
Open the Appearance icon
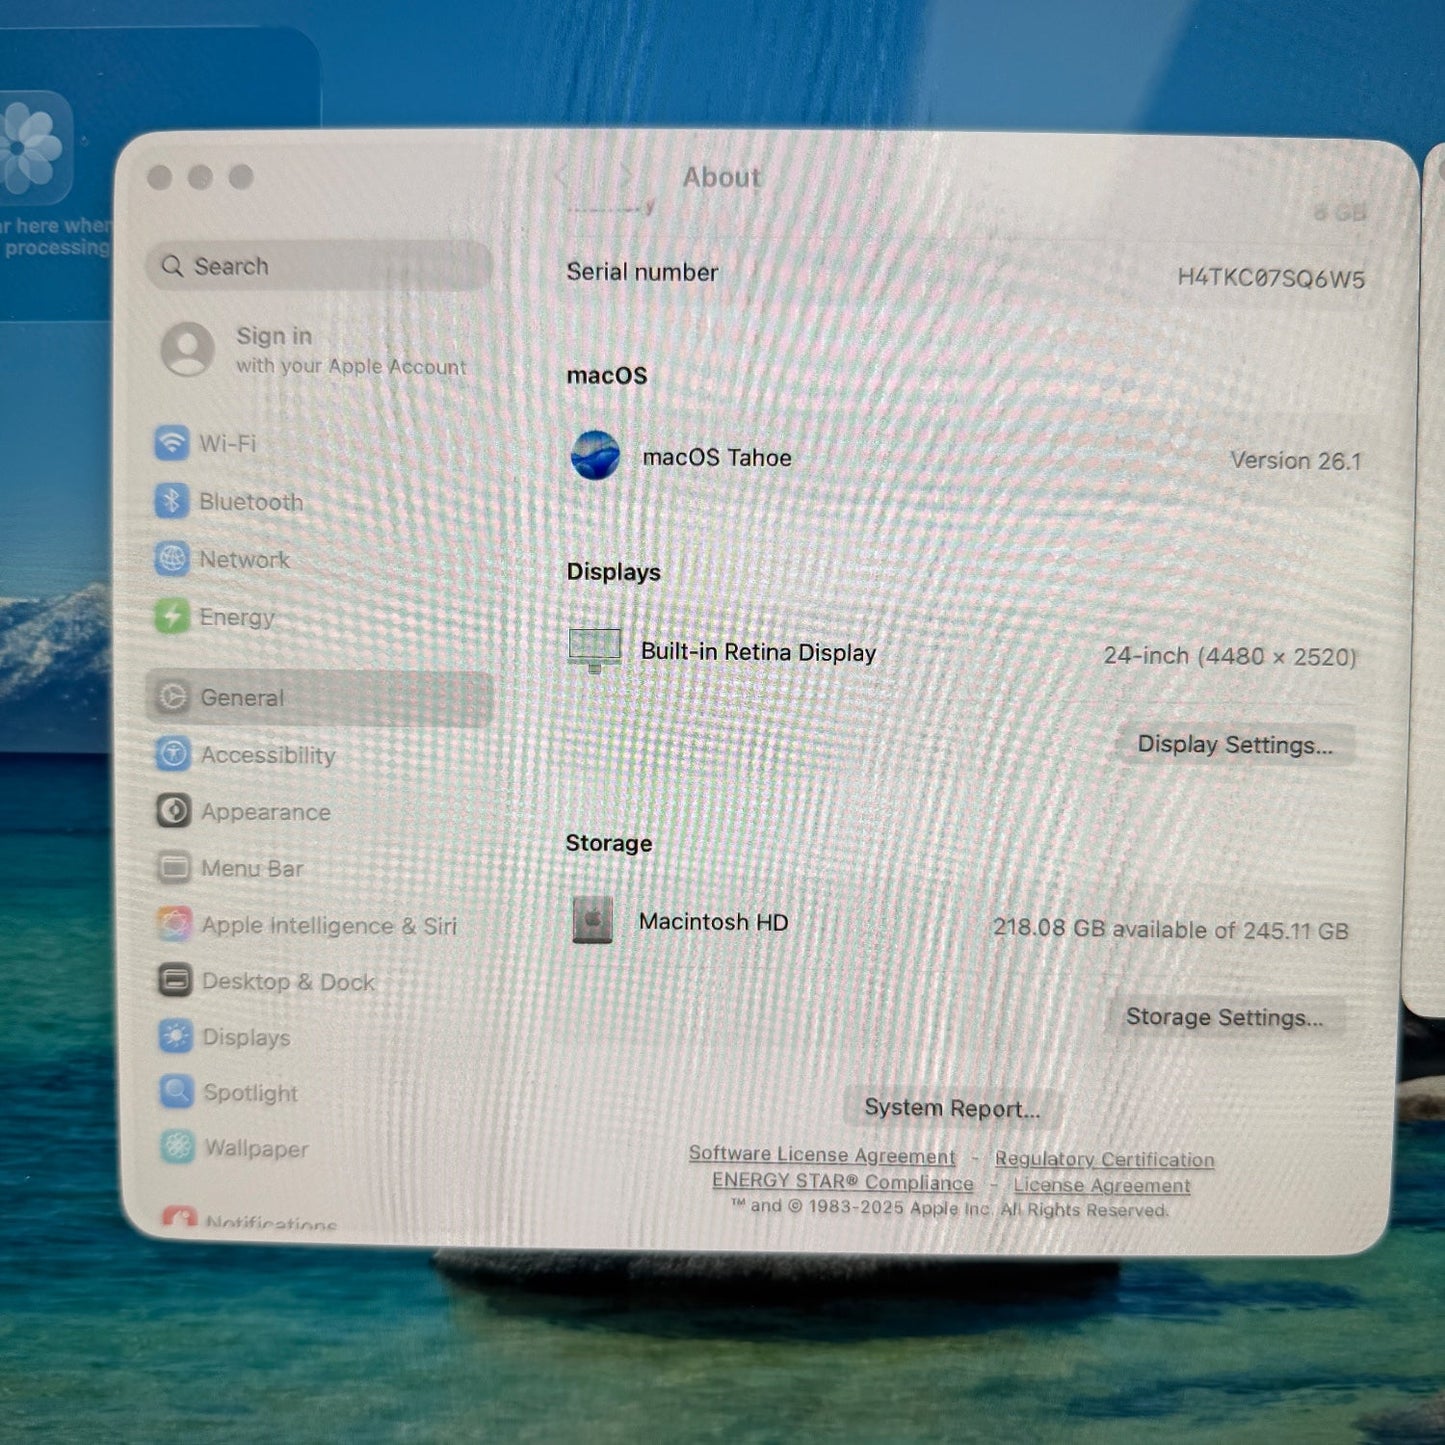173,811
